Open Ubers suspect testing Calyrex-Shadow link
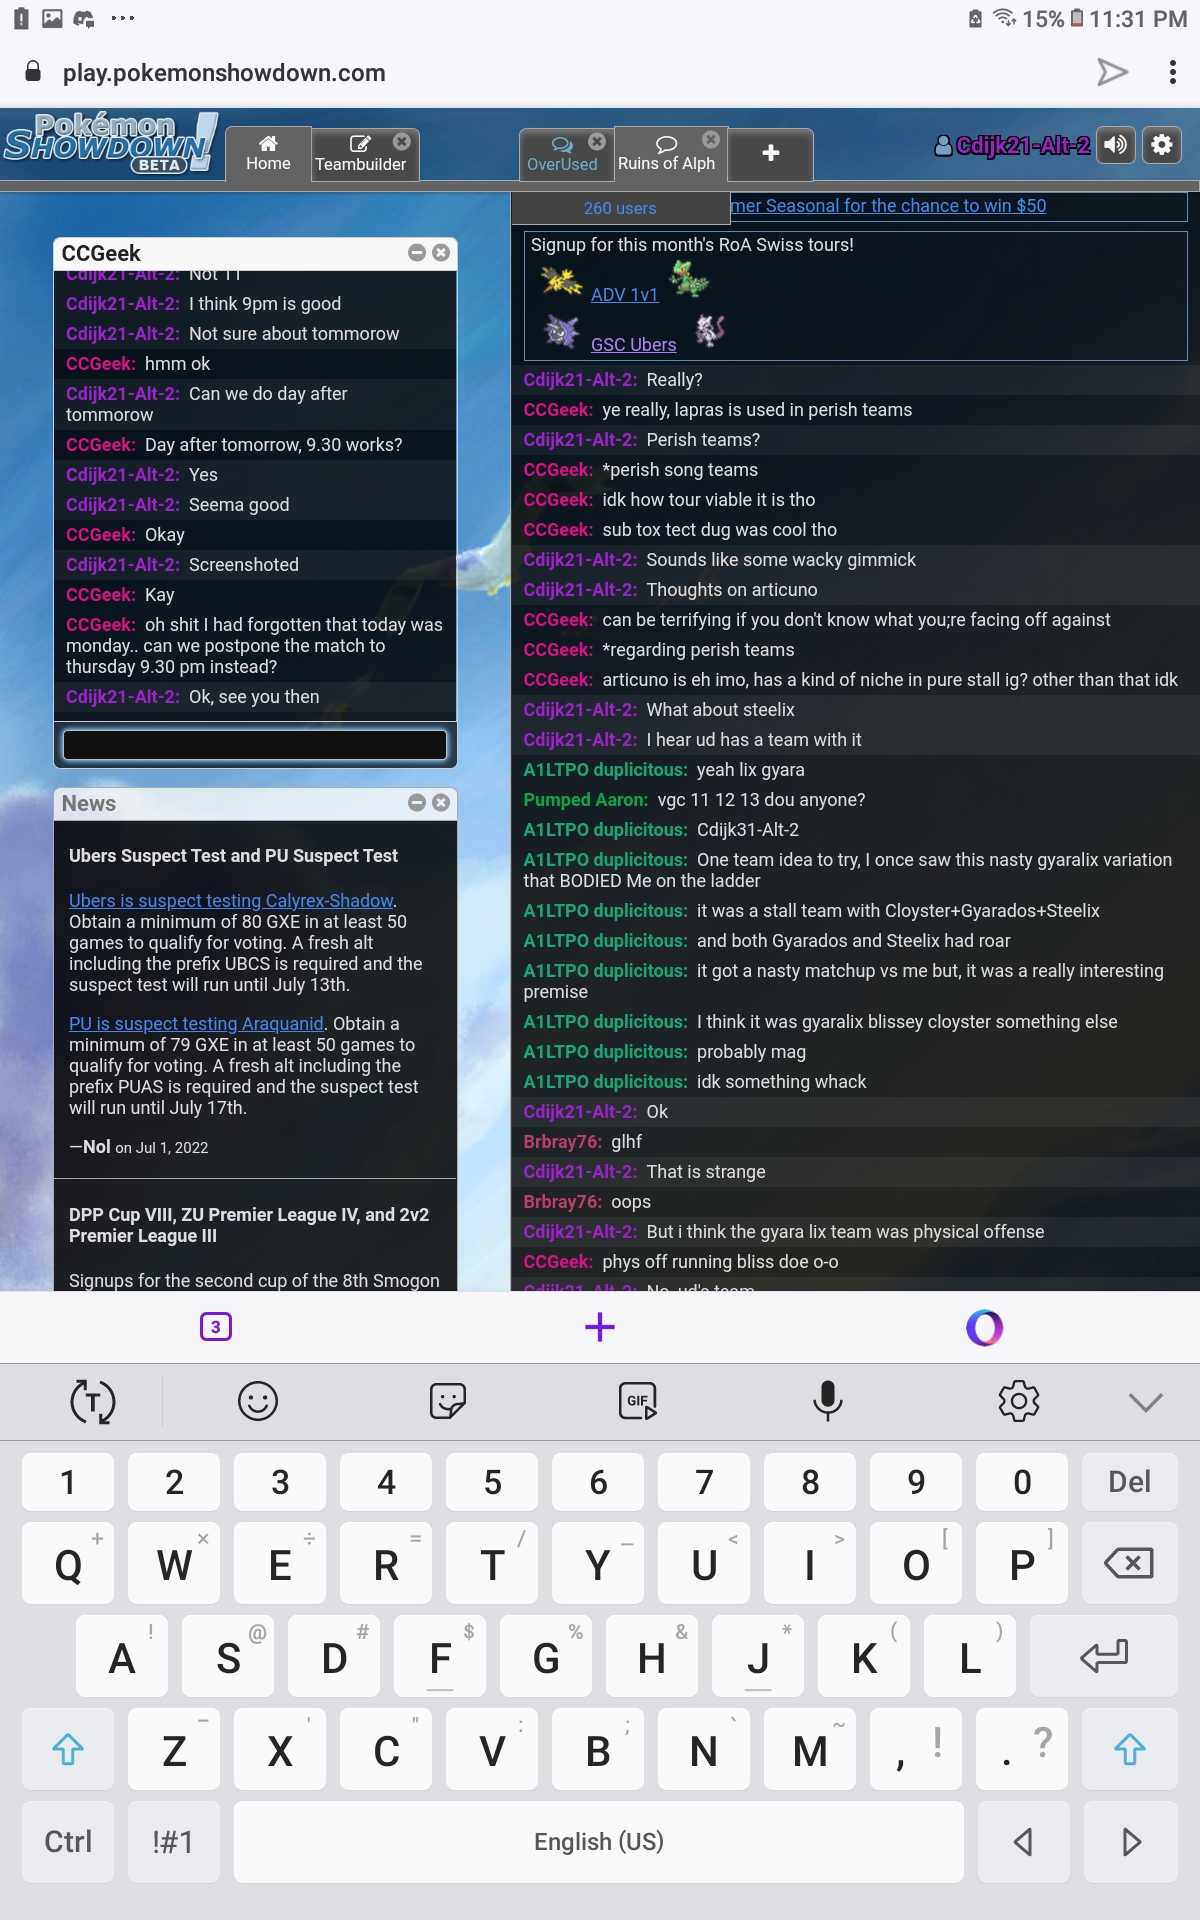The height and width of the screenshot is (1920, 1200). pyautogui.click(x=231, y=900)
